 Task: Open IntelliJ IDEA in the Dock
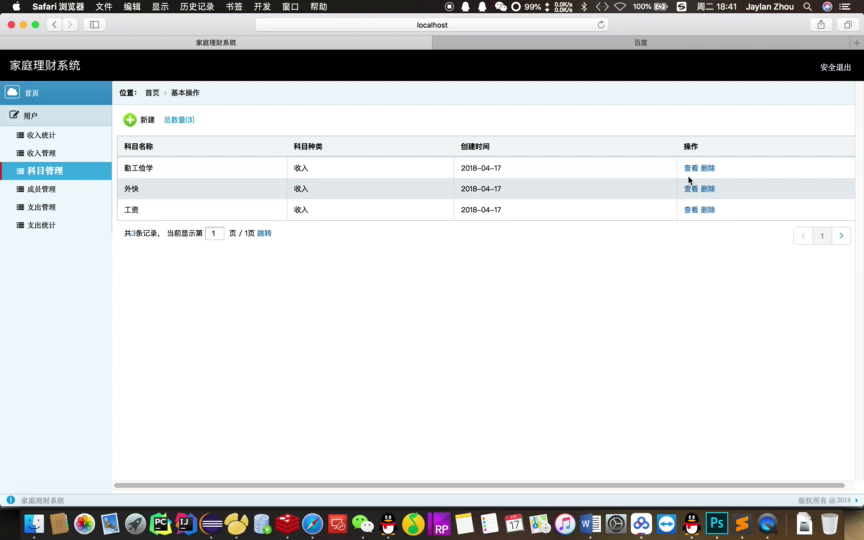pyautogui.click(x=186, y=524)
